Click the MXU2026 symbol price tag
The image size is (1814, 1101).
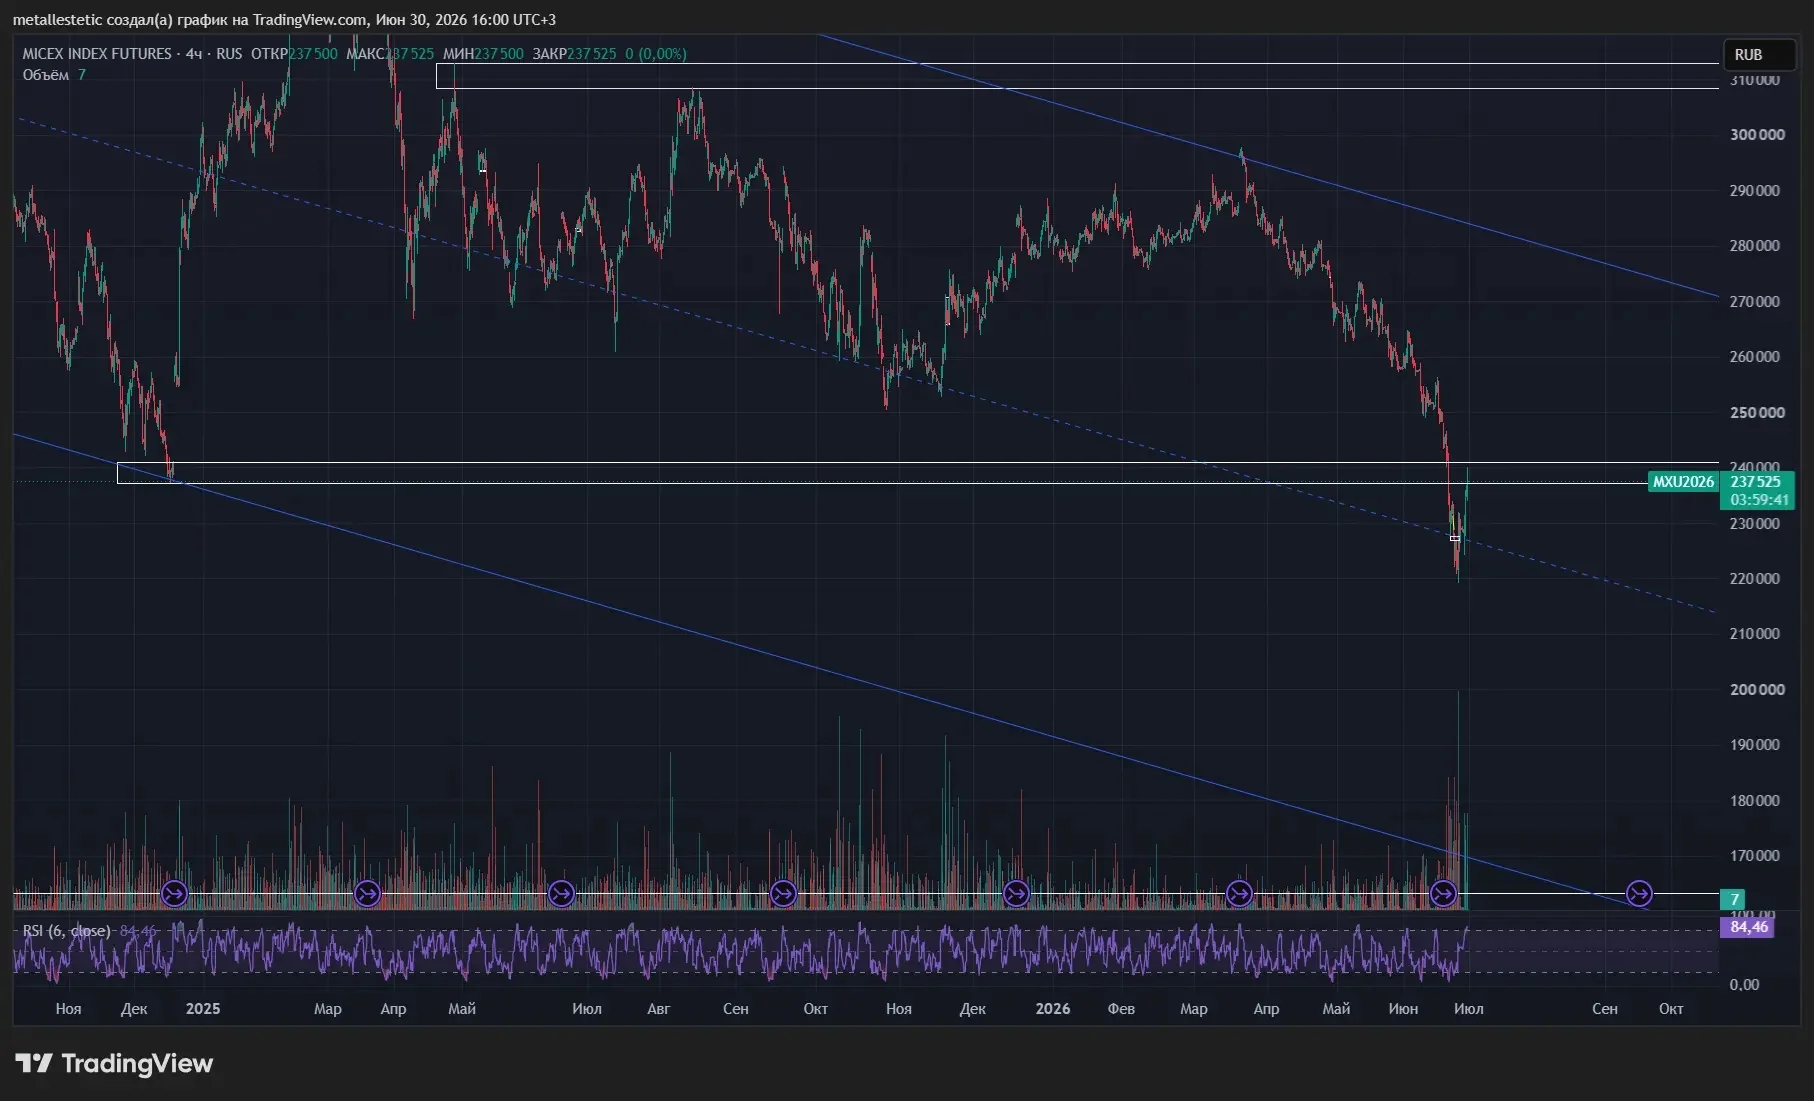(x=1683, y=482)
